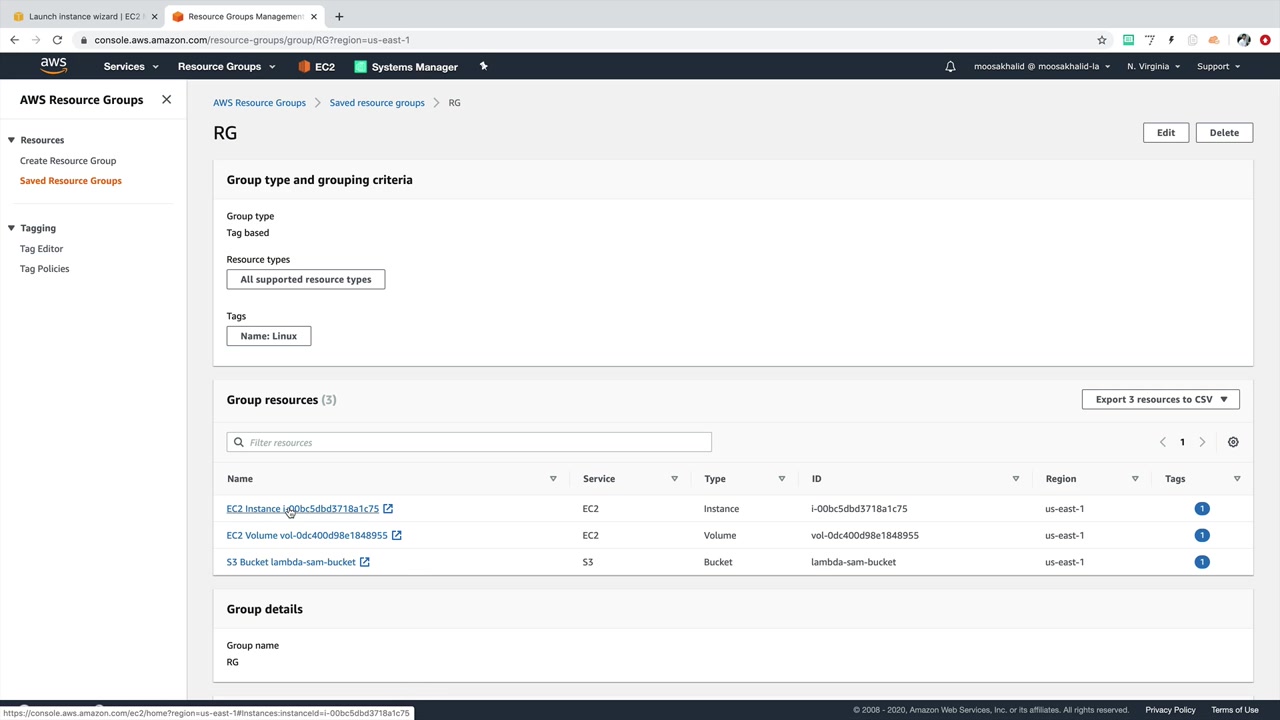Click the Name: Linux tag chip

coord(269,336)
